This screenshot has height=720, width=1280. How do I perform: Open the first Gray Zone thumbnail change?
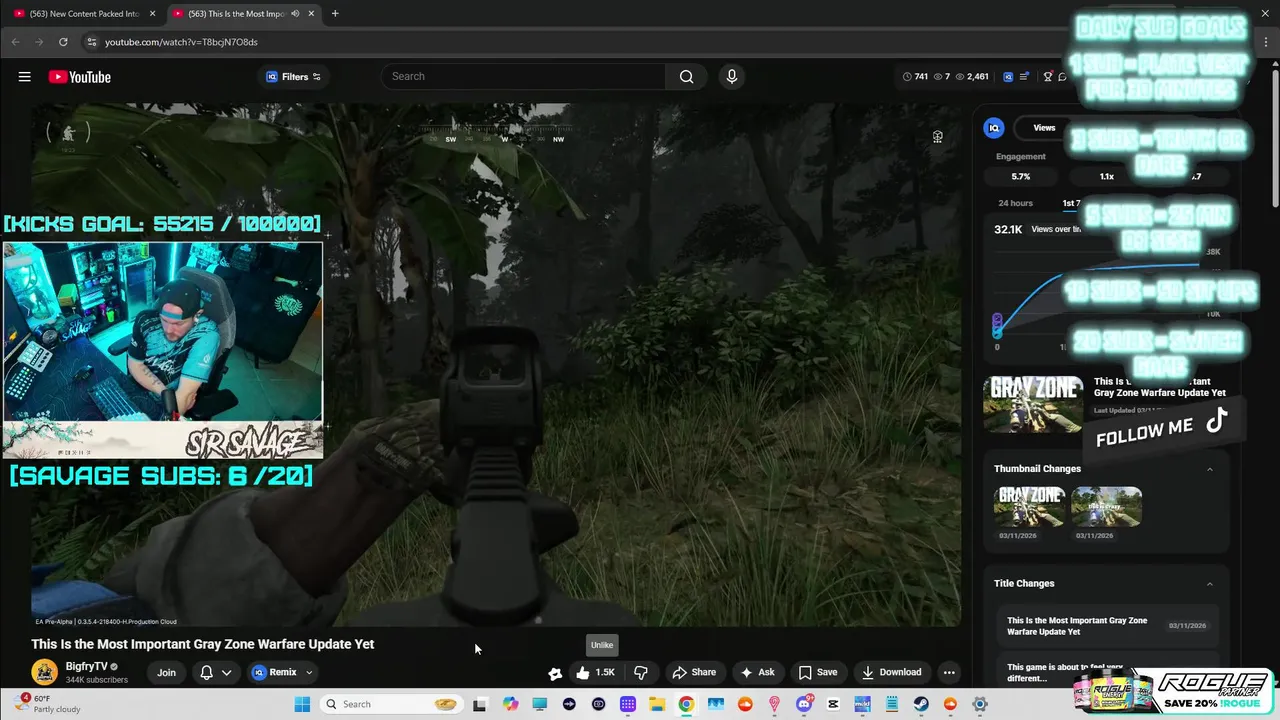[x=1029, y=506]
